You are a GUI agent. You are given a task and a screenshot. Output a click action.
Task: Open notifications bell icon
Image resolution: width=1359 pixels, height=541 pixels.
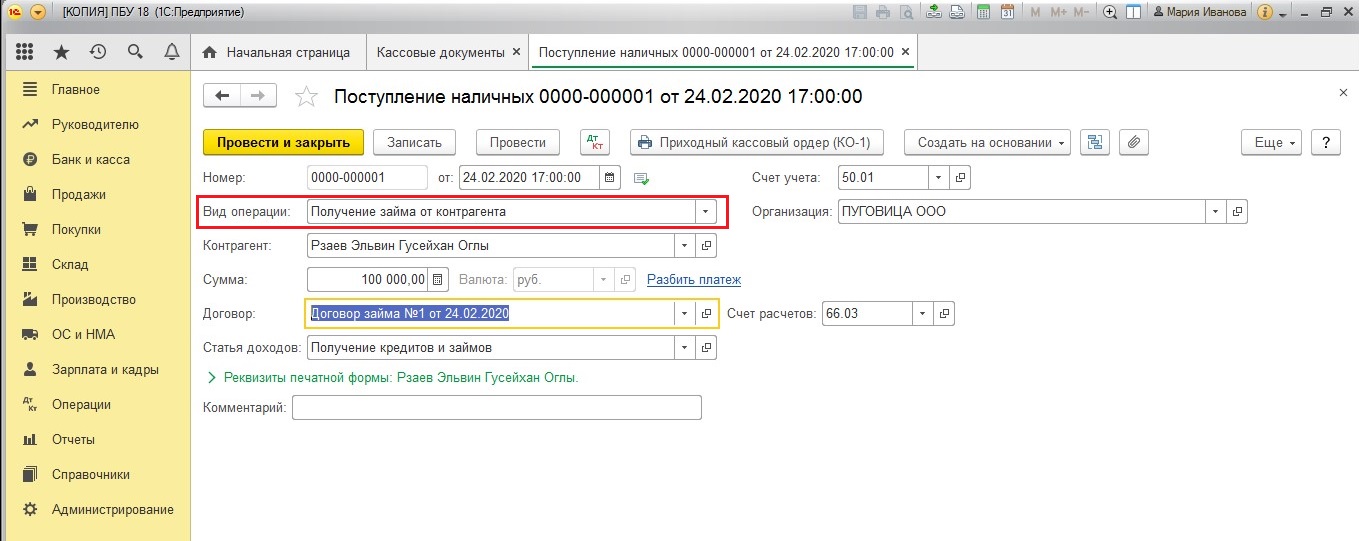171,52
